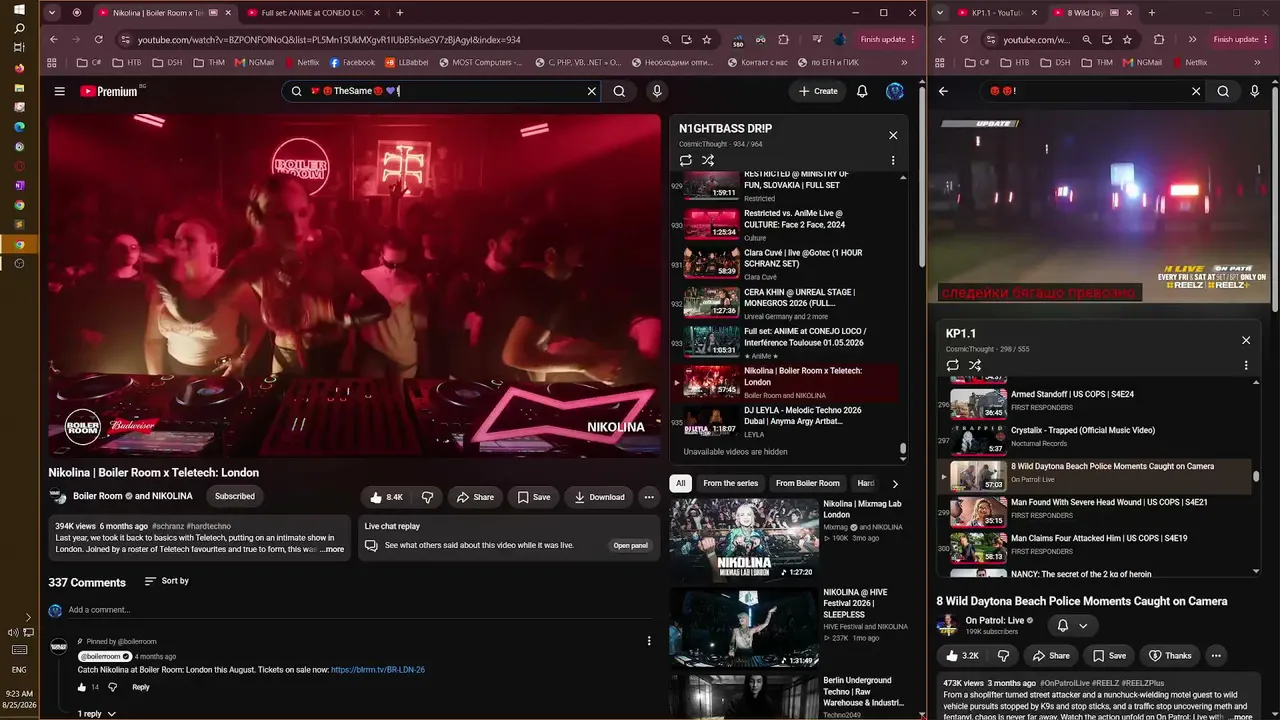Viewport: 1280px width, 720px height.
Task: Open N1GHTBASS DR!P playlist options menu
Action: click(893, 160)
